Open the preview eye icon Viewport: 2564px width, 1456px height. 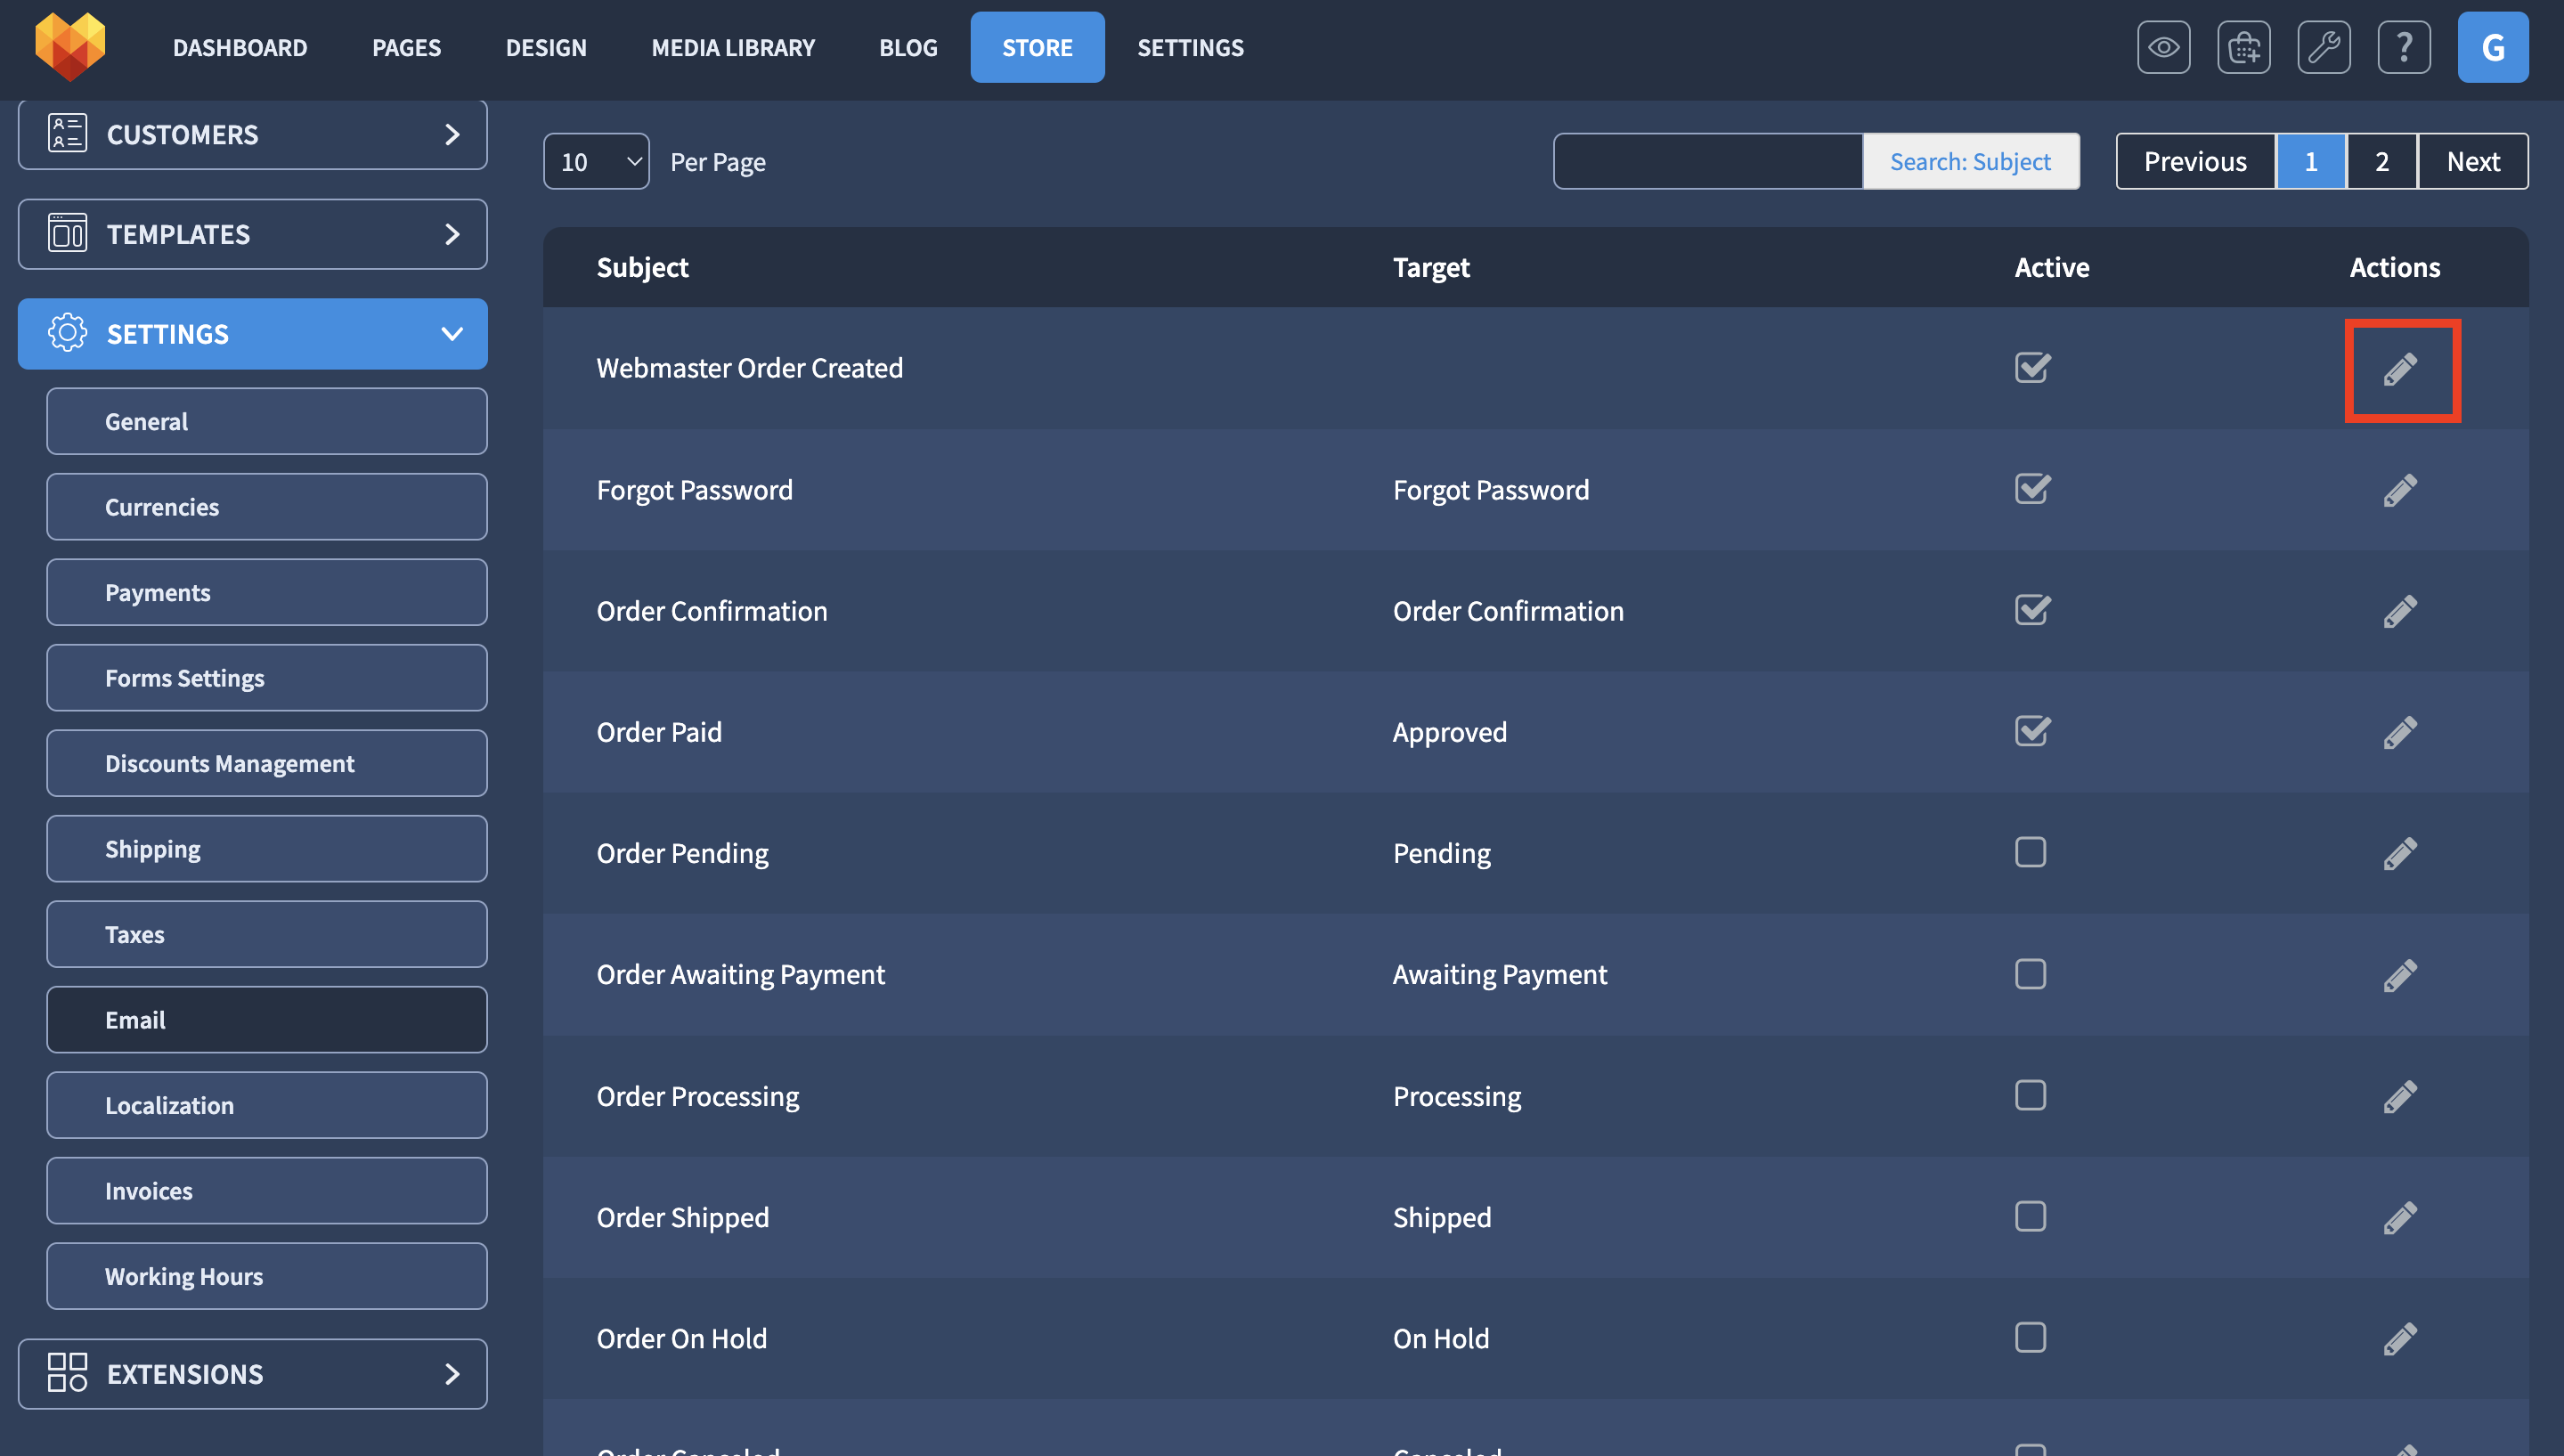2163,47
